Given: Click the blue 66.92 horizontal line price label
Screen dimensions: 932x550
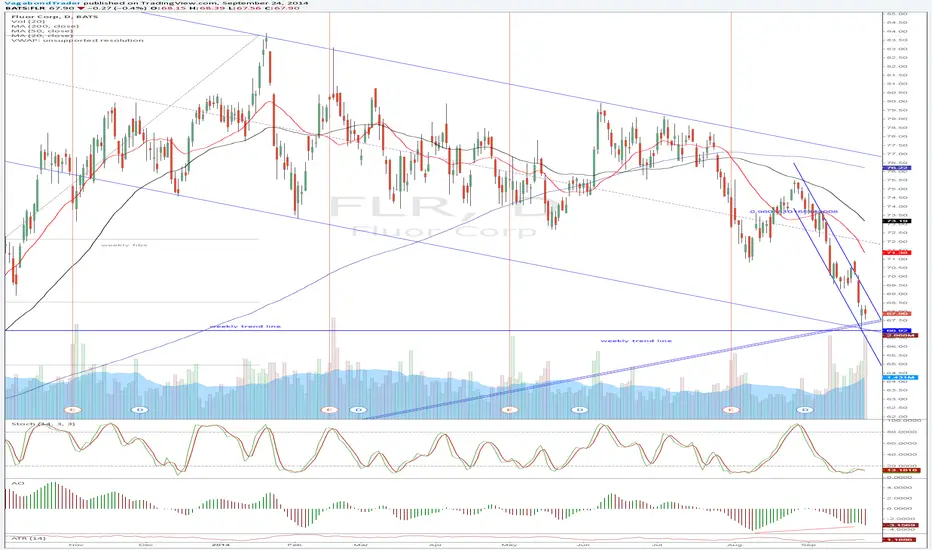Looking at the screenshot, I should [x=898, y=331].
